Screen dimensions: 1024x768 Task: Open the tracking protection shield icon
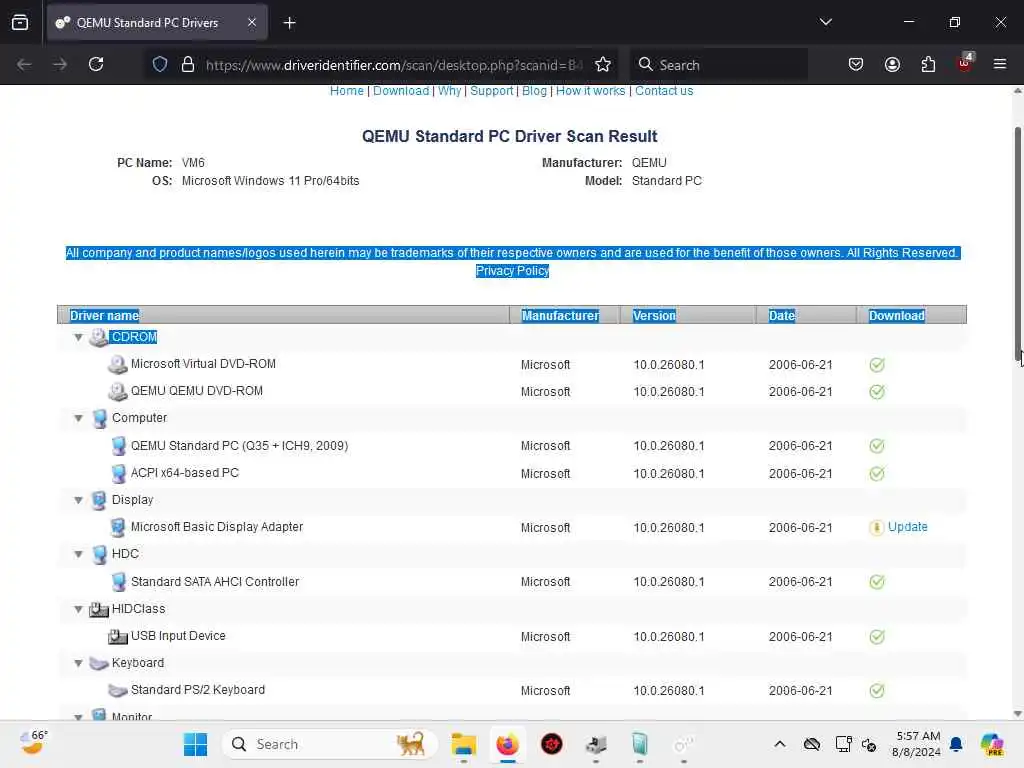coord(160,64)
